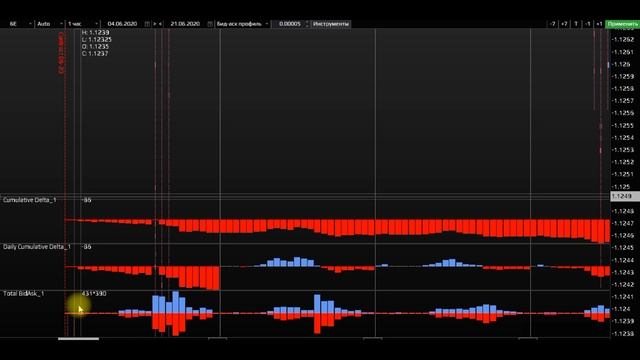This screenshot has width=640, height=360.
Task: Click the +7 days shift button
Action: (564, 24)
